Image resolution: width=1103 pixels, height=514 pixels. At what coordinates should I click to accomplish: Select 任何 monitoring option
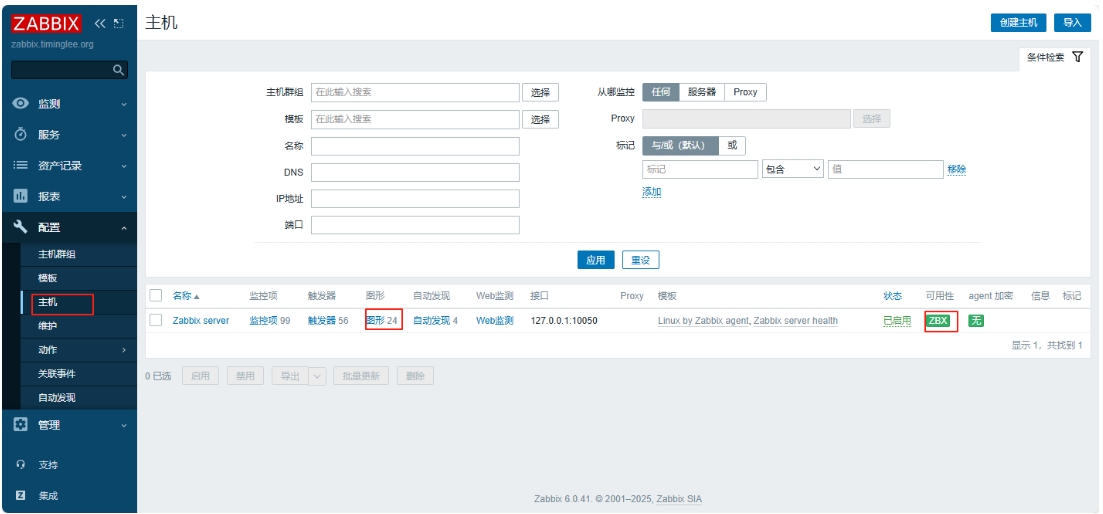point(661,92)
